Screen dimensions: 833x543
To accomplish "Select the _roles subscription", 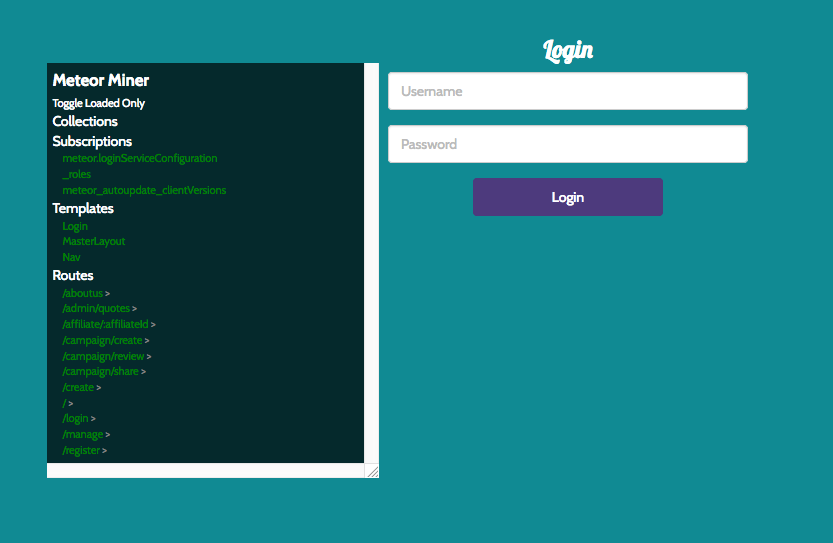I will coord(76,174).
